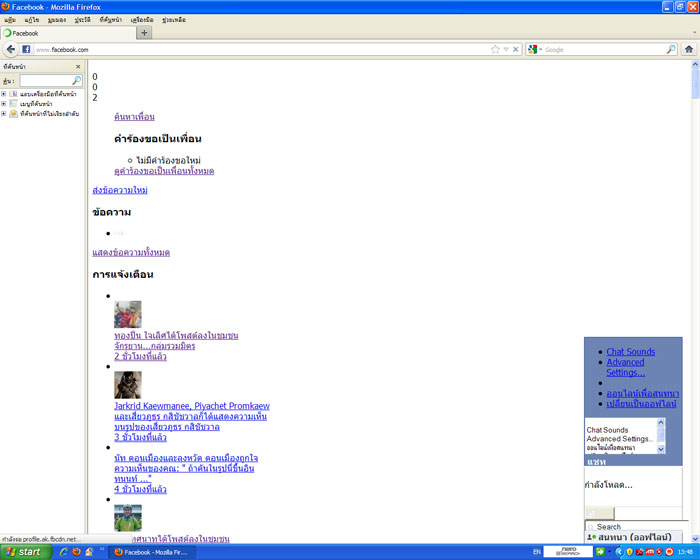Image resolution: width=700 pixels, height=560 pixels.
Task: Stop loading with the X in address bar
Action: click(516, 49)
